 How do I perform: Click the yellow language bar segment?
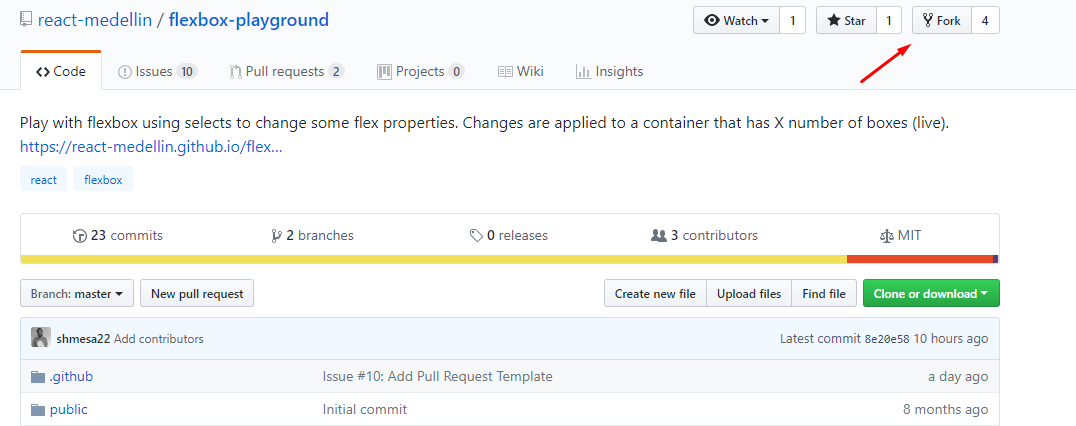[x=434, y=259]
